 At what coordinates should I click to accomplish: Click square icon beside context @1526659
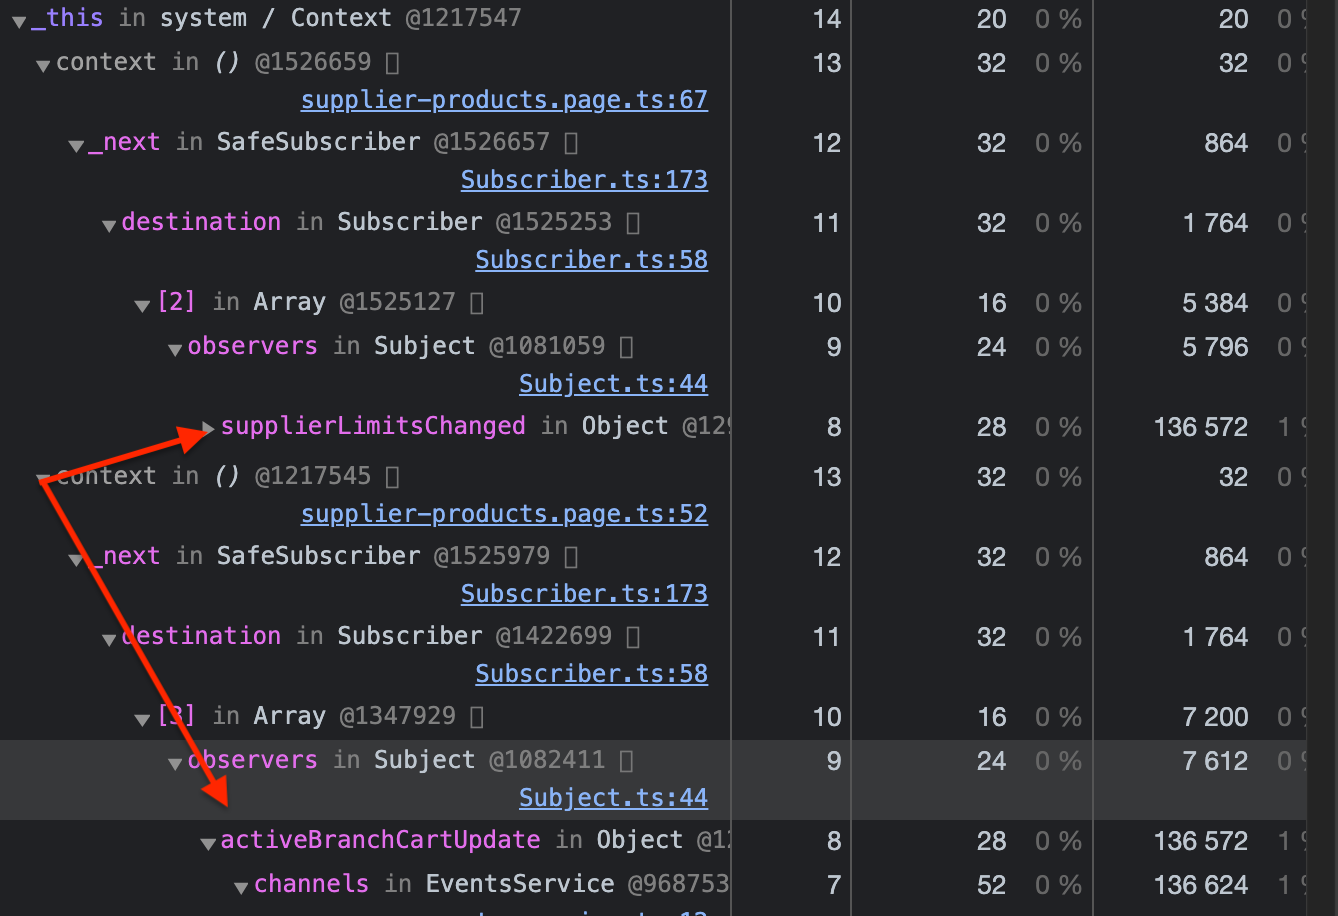click(392, 63)
